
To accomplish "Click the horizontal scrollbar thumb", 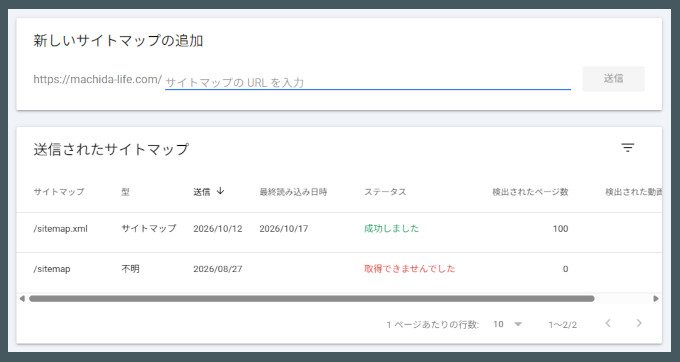I will tap(311, 298).
